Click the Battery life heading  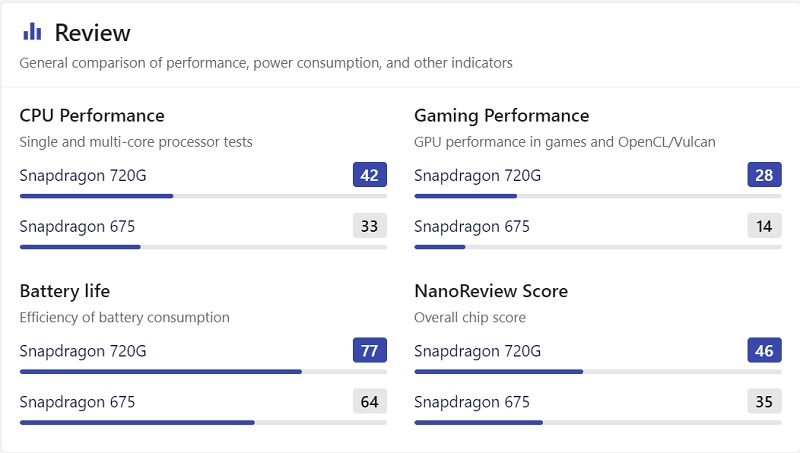click(x=65, y=292)
